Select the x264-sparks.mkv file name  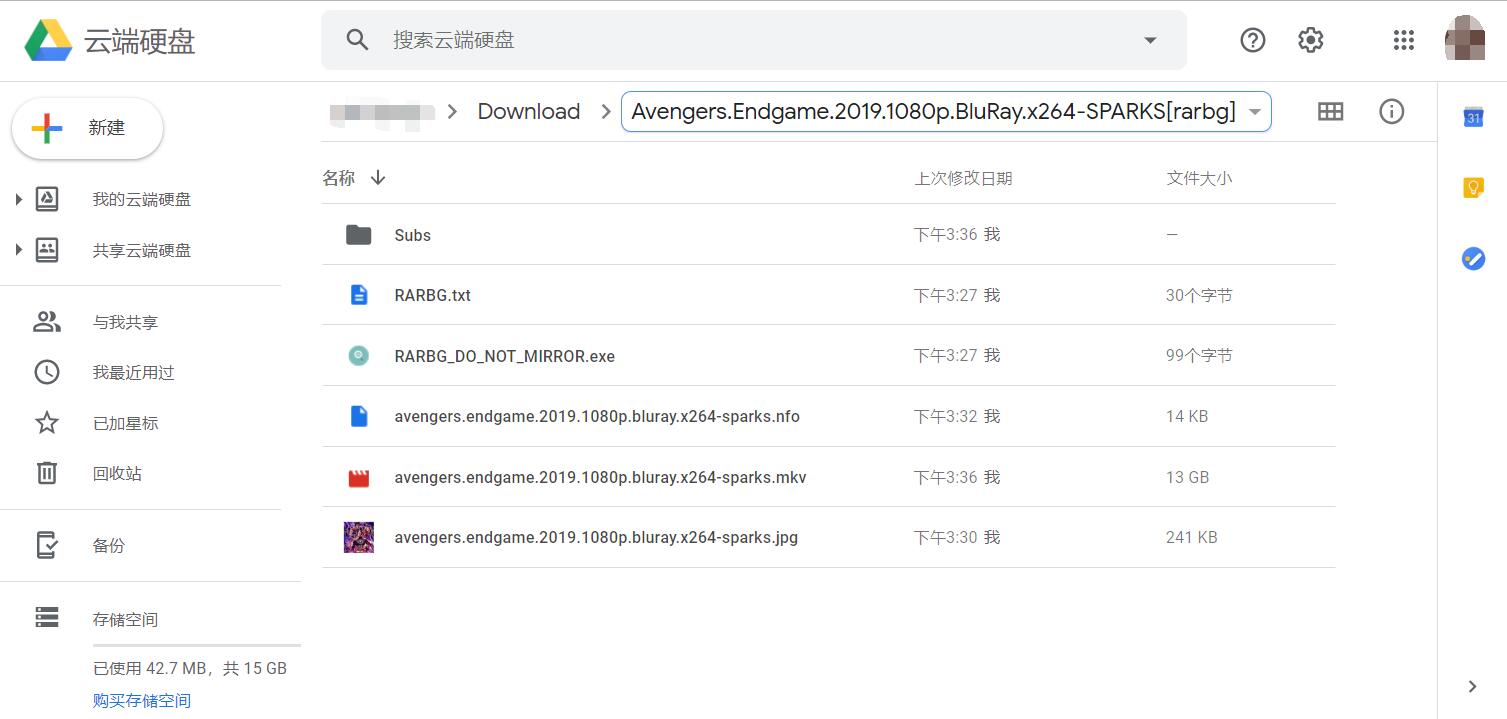600,477
